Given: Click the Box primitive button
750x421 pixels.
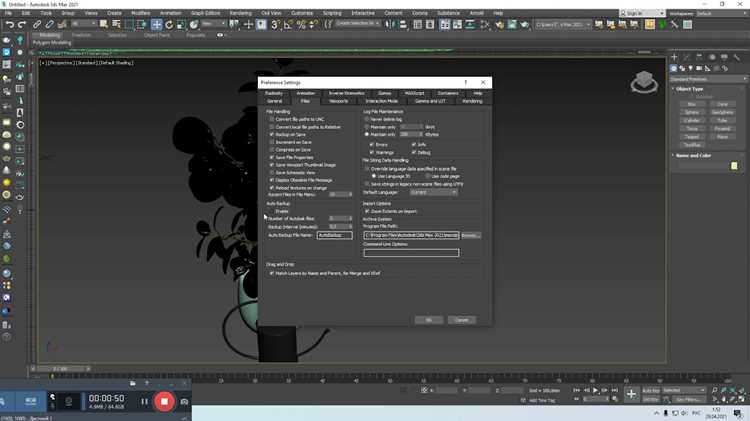Looking at the screenshot, I should click(x=692, y=104).
